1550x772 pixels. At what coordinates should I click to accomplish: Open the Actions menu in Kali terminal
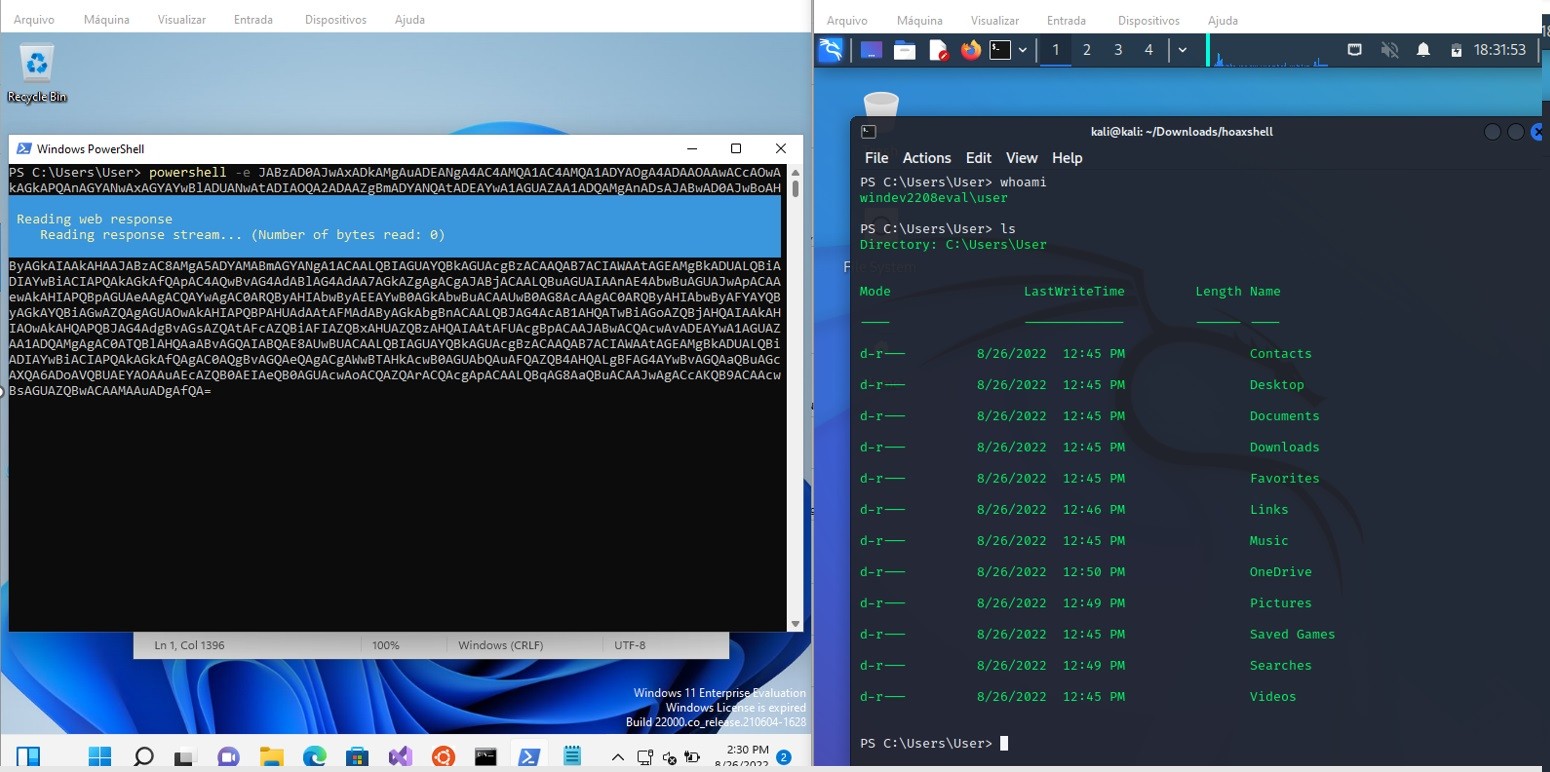[927, 158]
